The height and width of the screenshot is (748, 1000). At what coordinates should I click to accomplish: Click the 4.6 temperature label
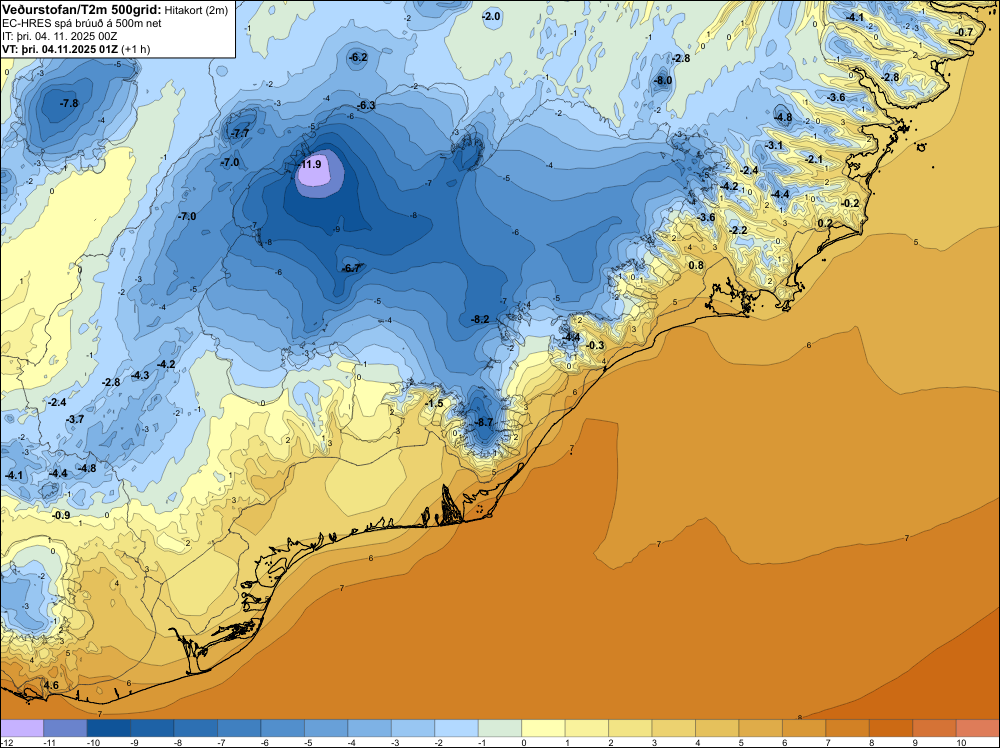(x=51, y=686)
